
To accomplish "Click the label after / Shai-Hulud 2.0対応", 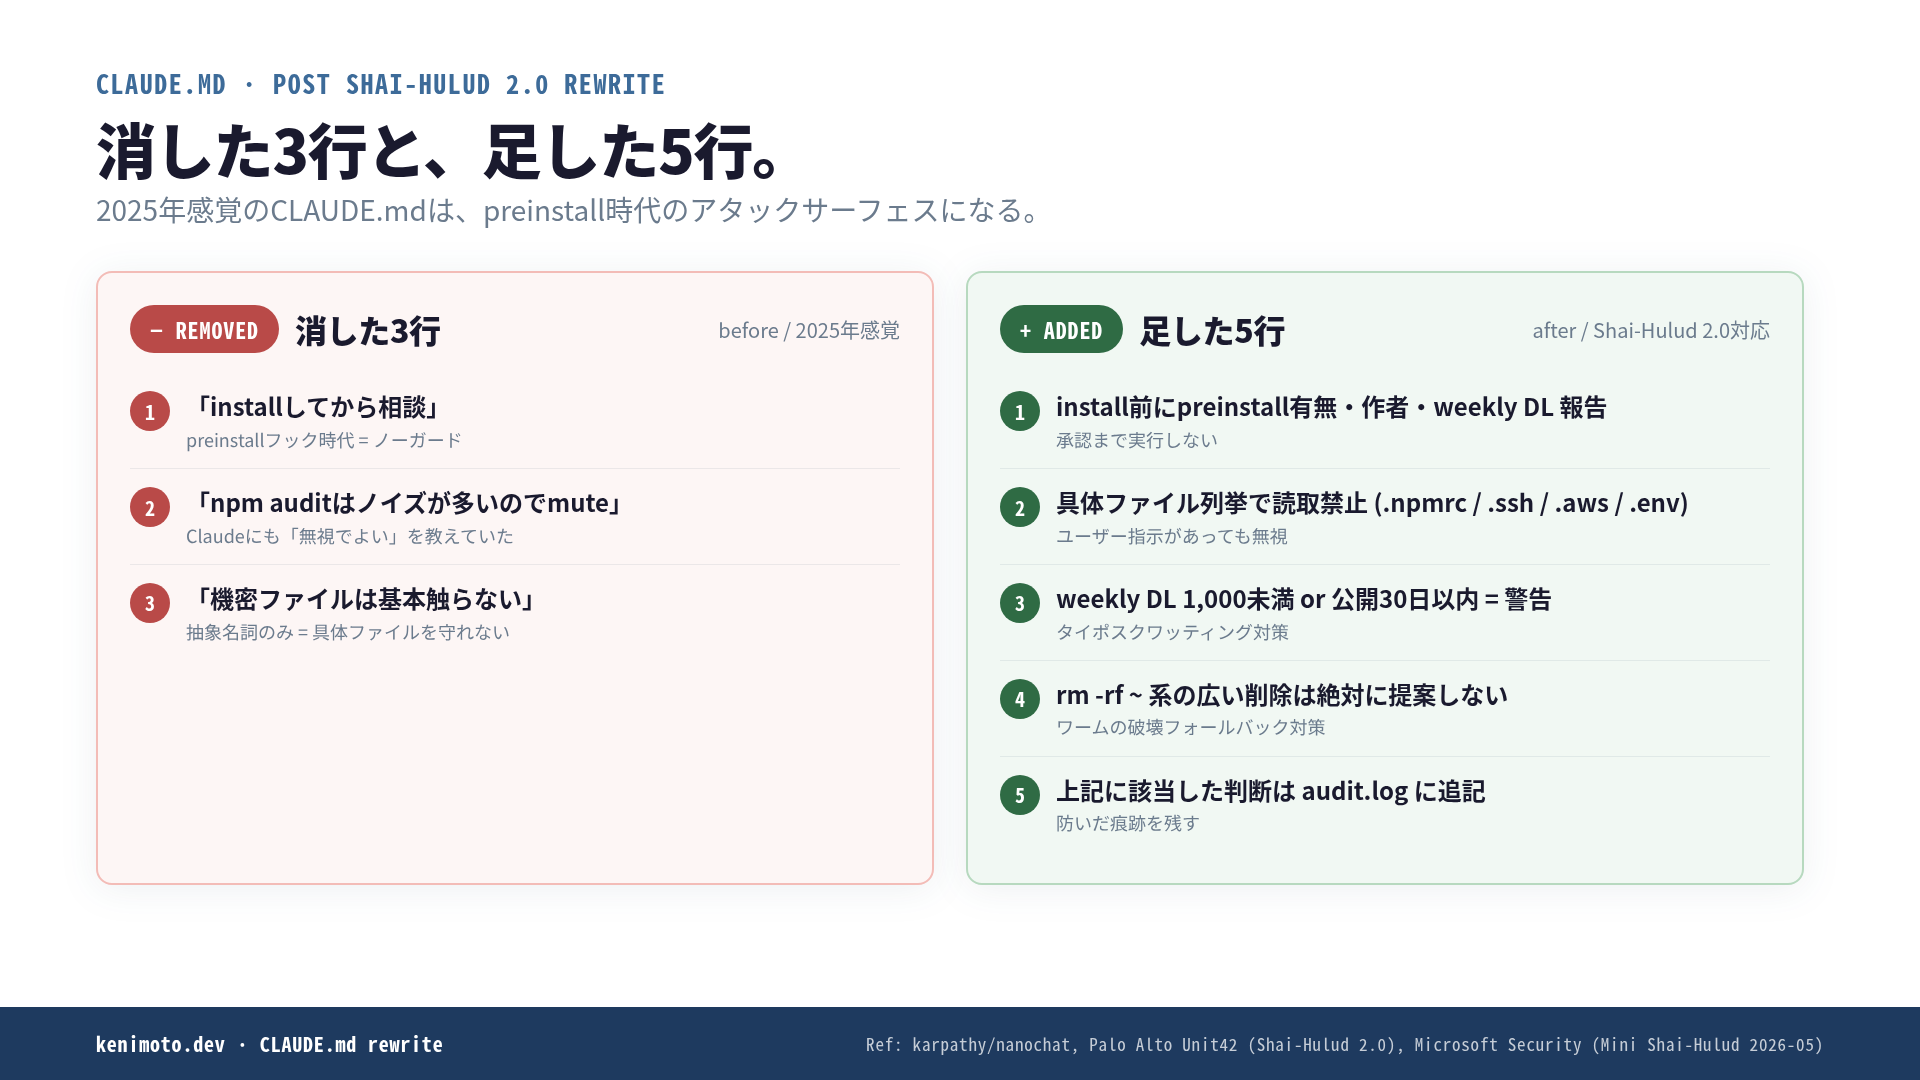I will pos(1651,330).
